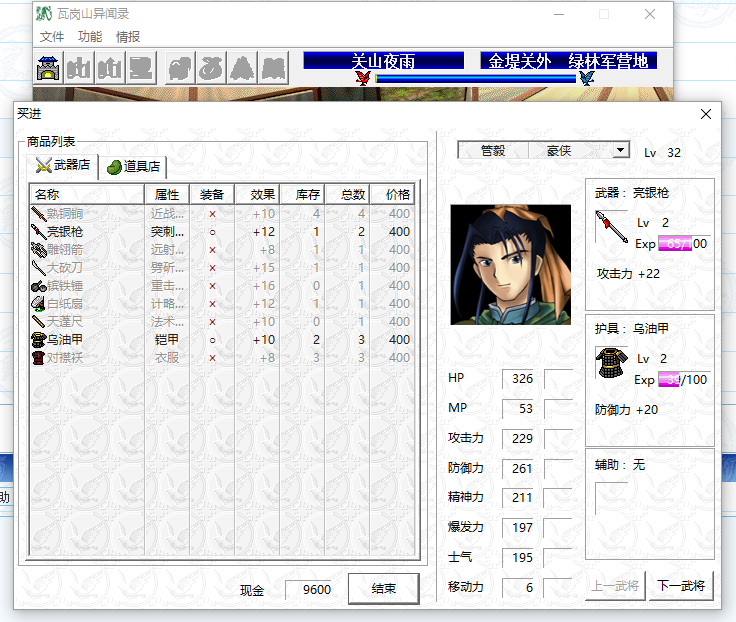736x622 pixels.
Task: Select the 白纸扇 row name
Action: tap(65, 304)
